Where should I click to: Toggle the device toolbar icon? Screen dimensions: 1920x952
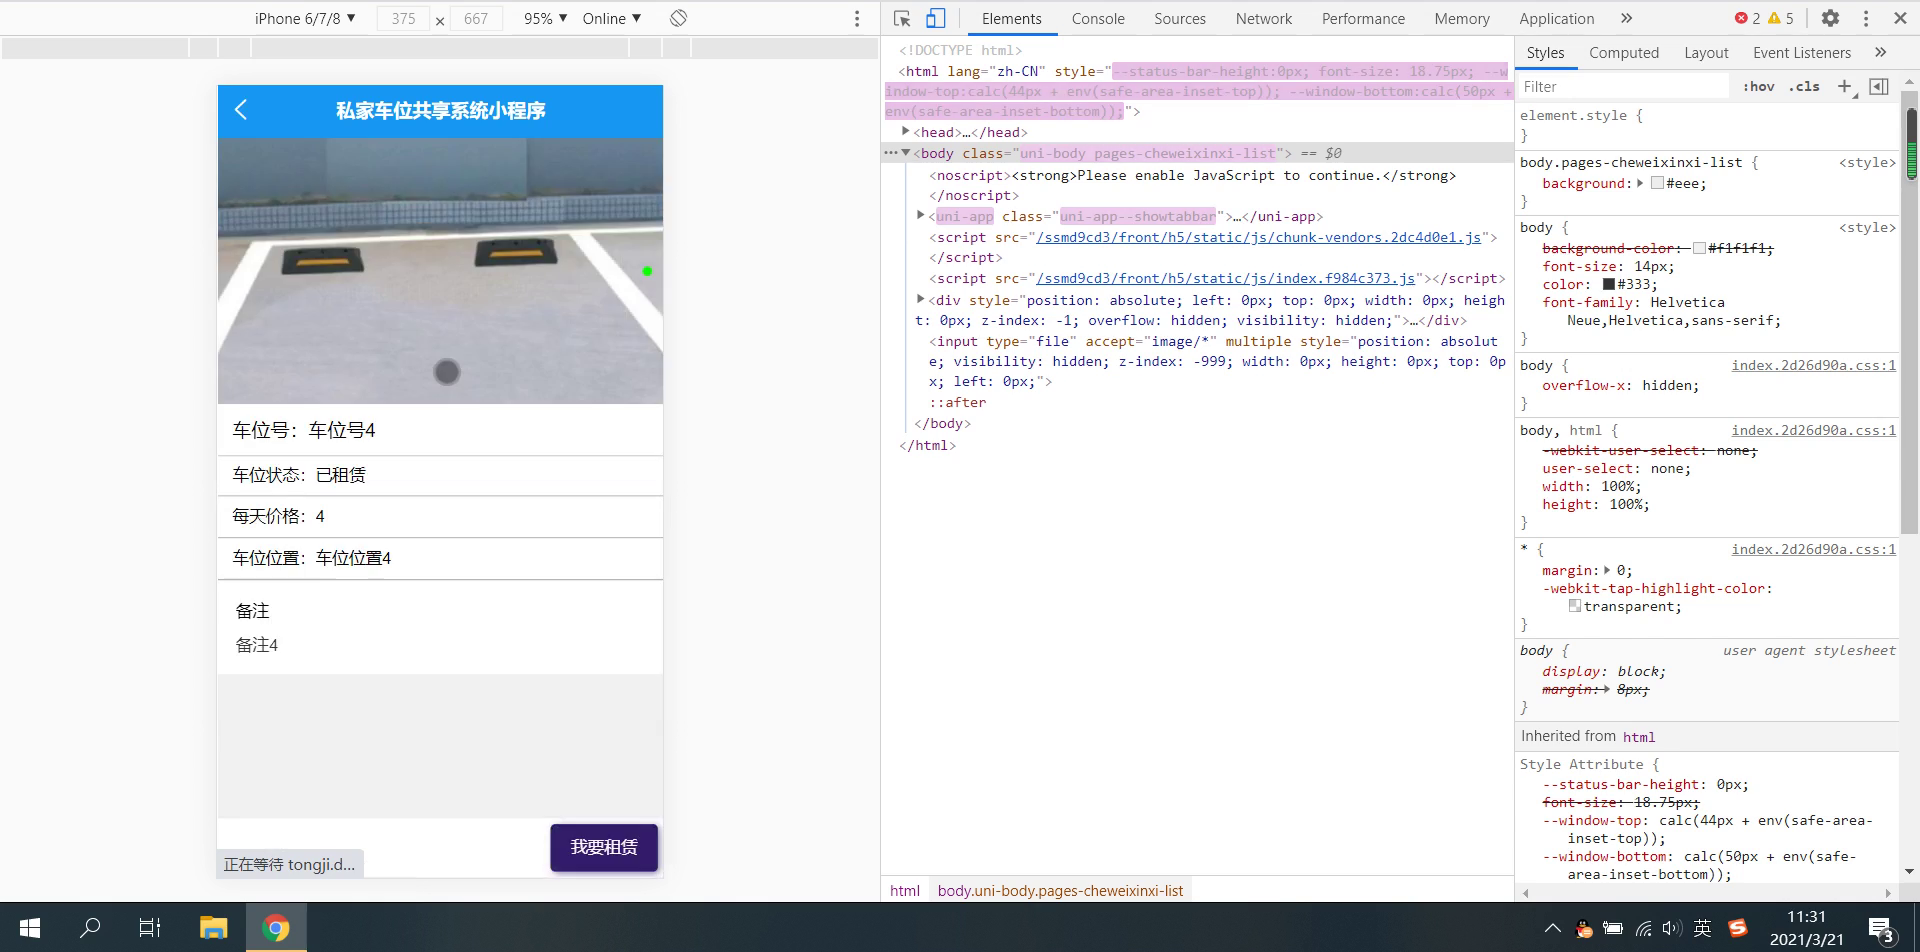(935, 18)
